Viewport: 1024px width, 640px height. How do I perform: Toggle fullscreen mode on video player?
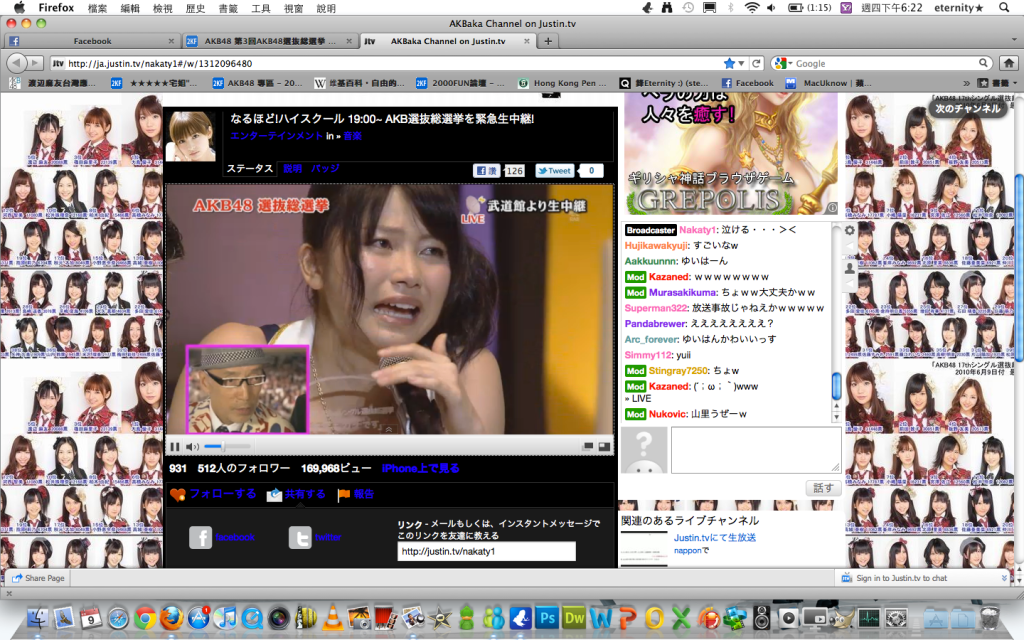(605, 446)
